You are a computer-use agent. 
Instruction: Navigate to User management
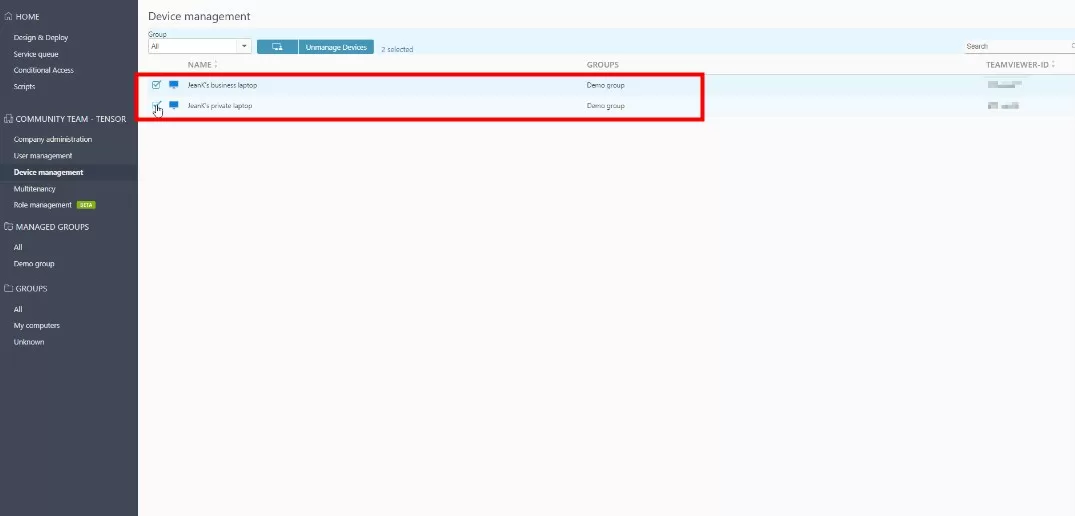(x=43, y=156)
